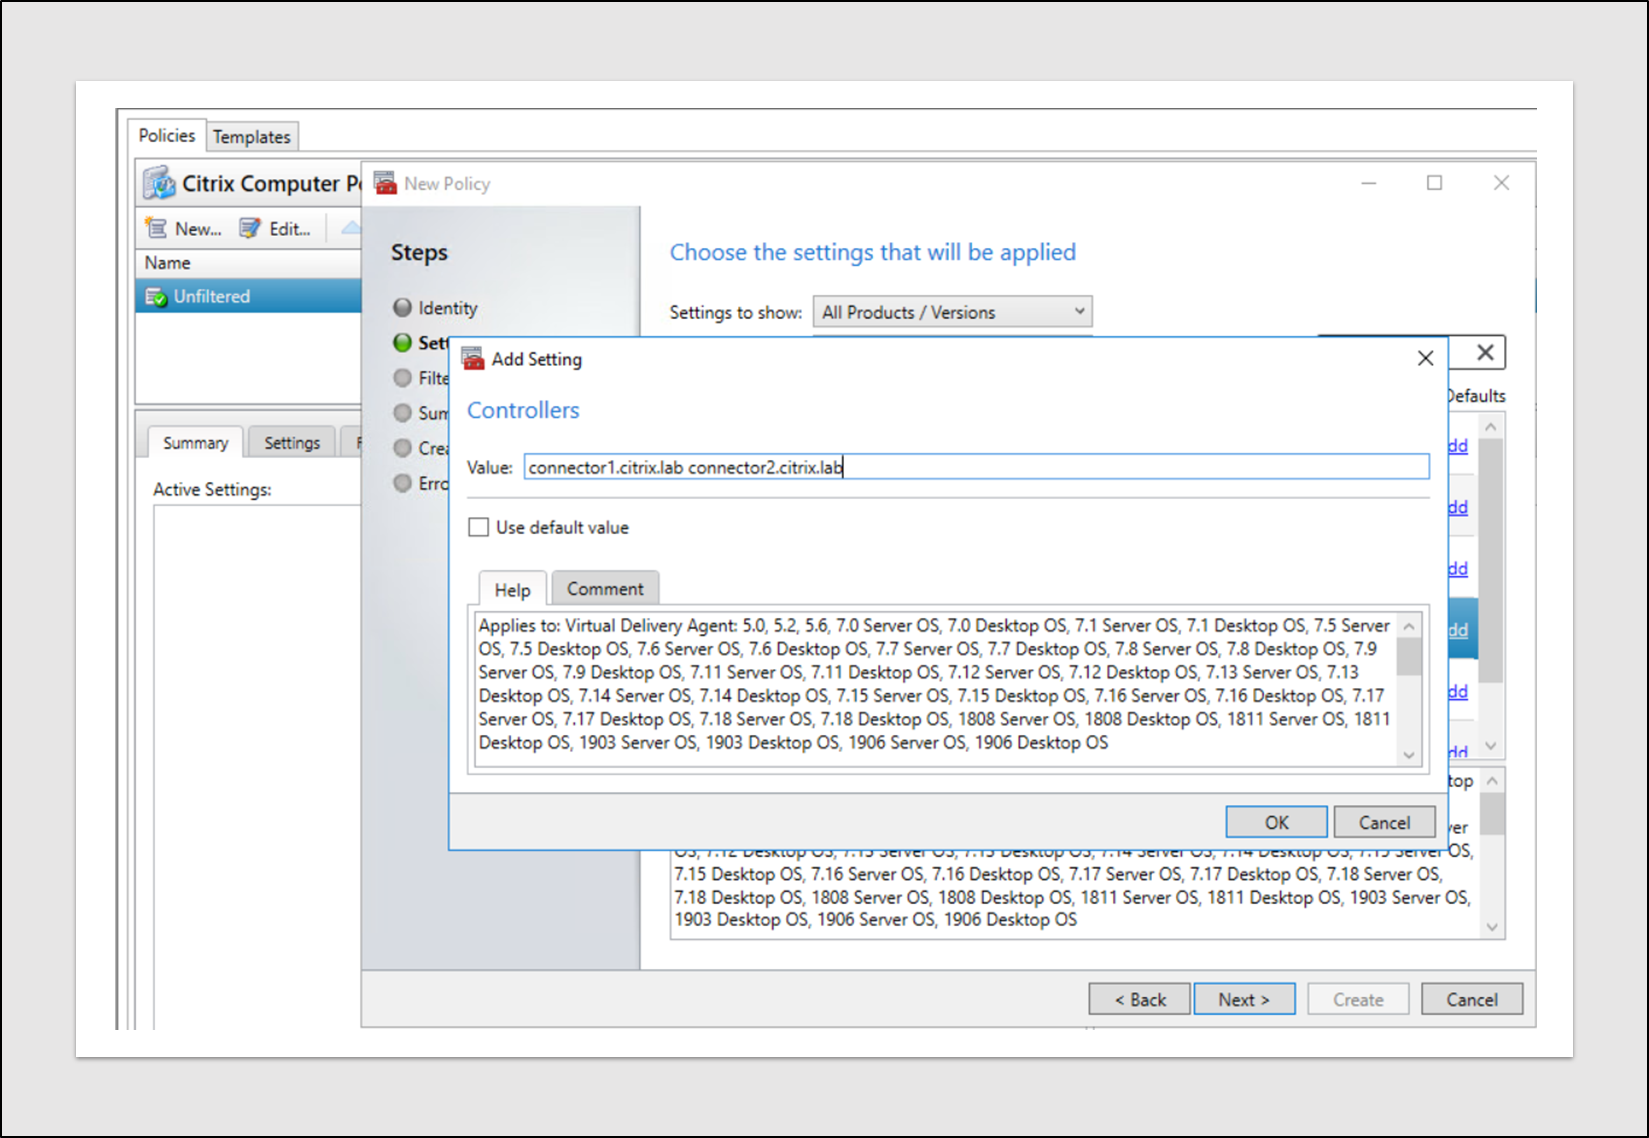The height and width of the screenshot is (1138, 1649).
Task: Select the Unfiltered policy icon
Action: coord(156,297)
